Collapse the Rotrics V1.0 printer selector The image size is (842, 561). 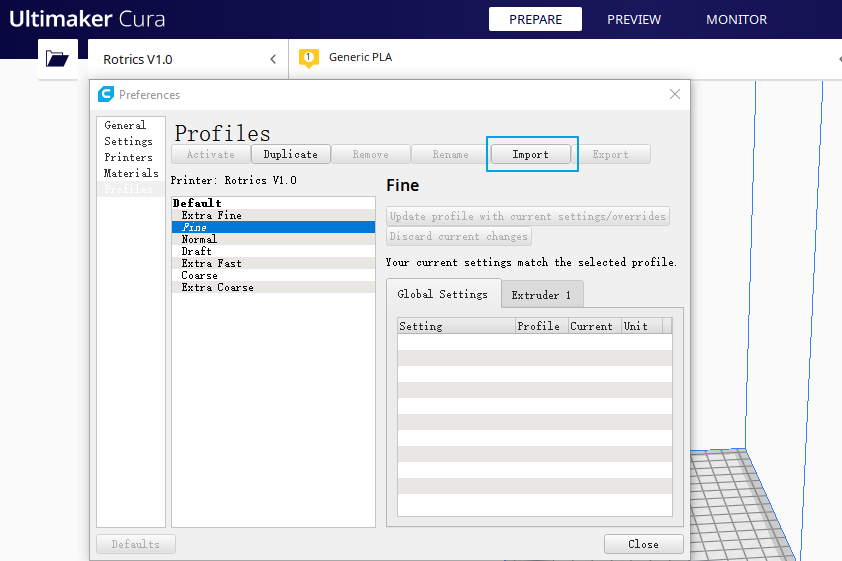point(273,59)
